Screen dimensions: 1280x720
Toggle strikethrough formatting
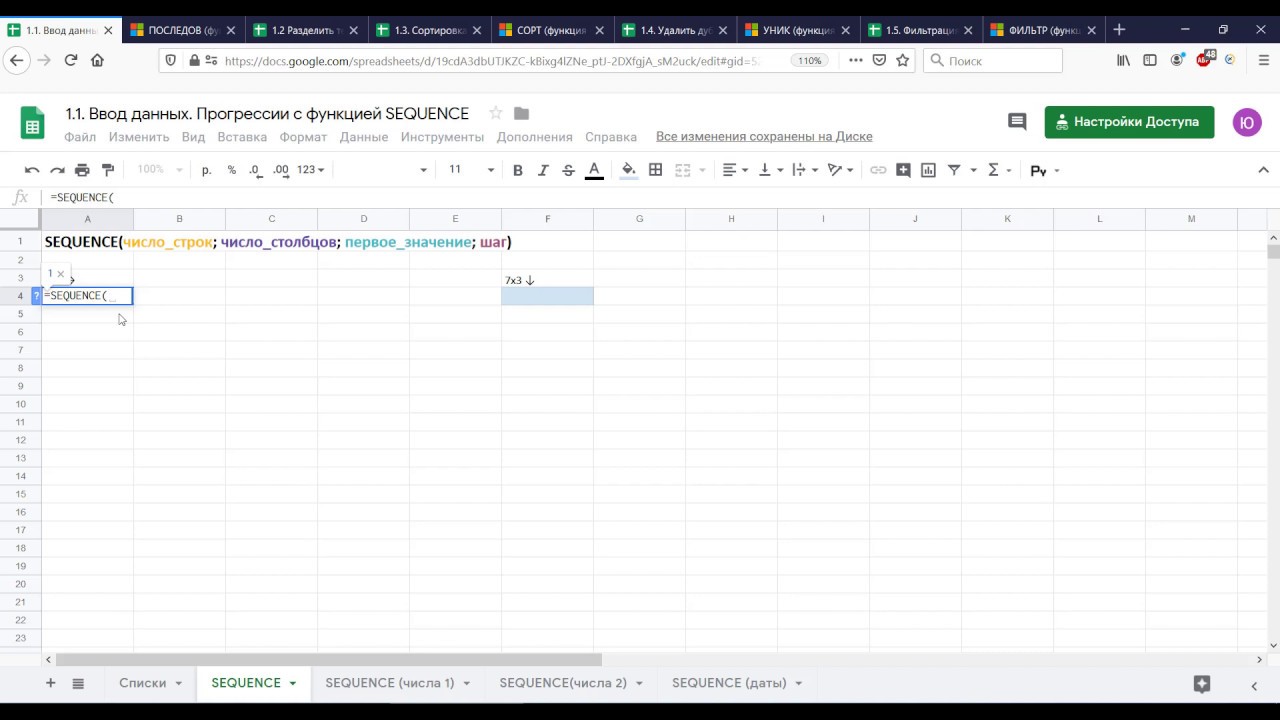point(568,170)
